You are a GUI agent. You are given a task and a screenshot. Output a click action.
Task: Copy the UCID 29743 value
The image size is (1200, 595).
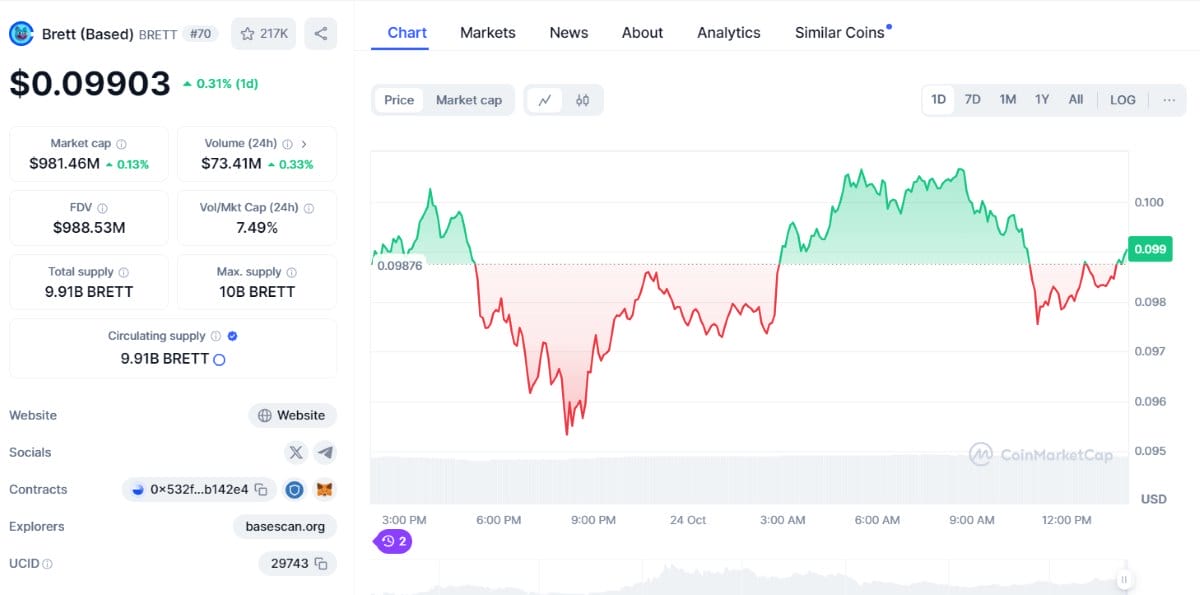coord(323,563)
